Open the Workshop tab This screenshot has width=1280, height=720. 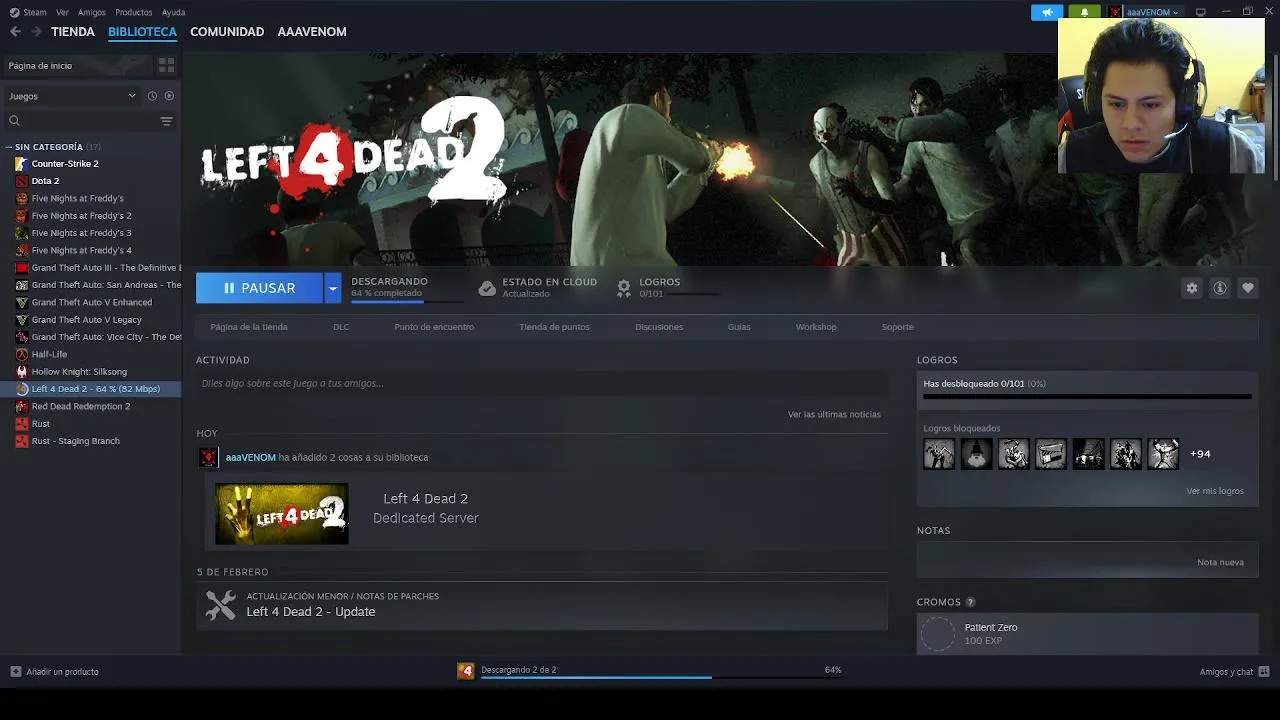816,327
